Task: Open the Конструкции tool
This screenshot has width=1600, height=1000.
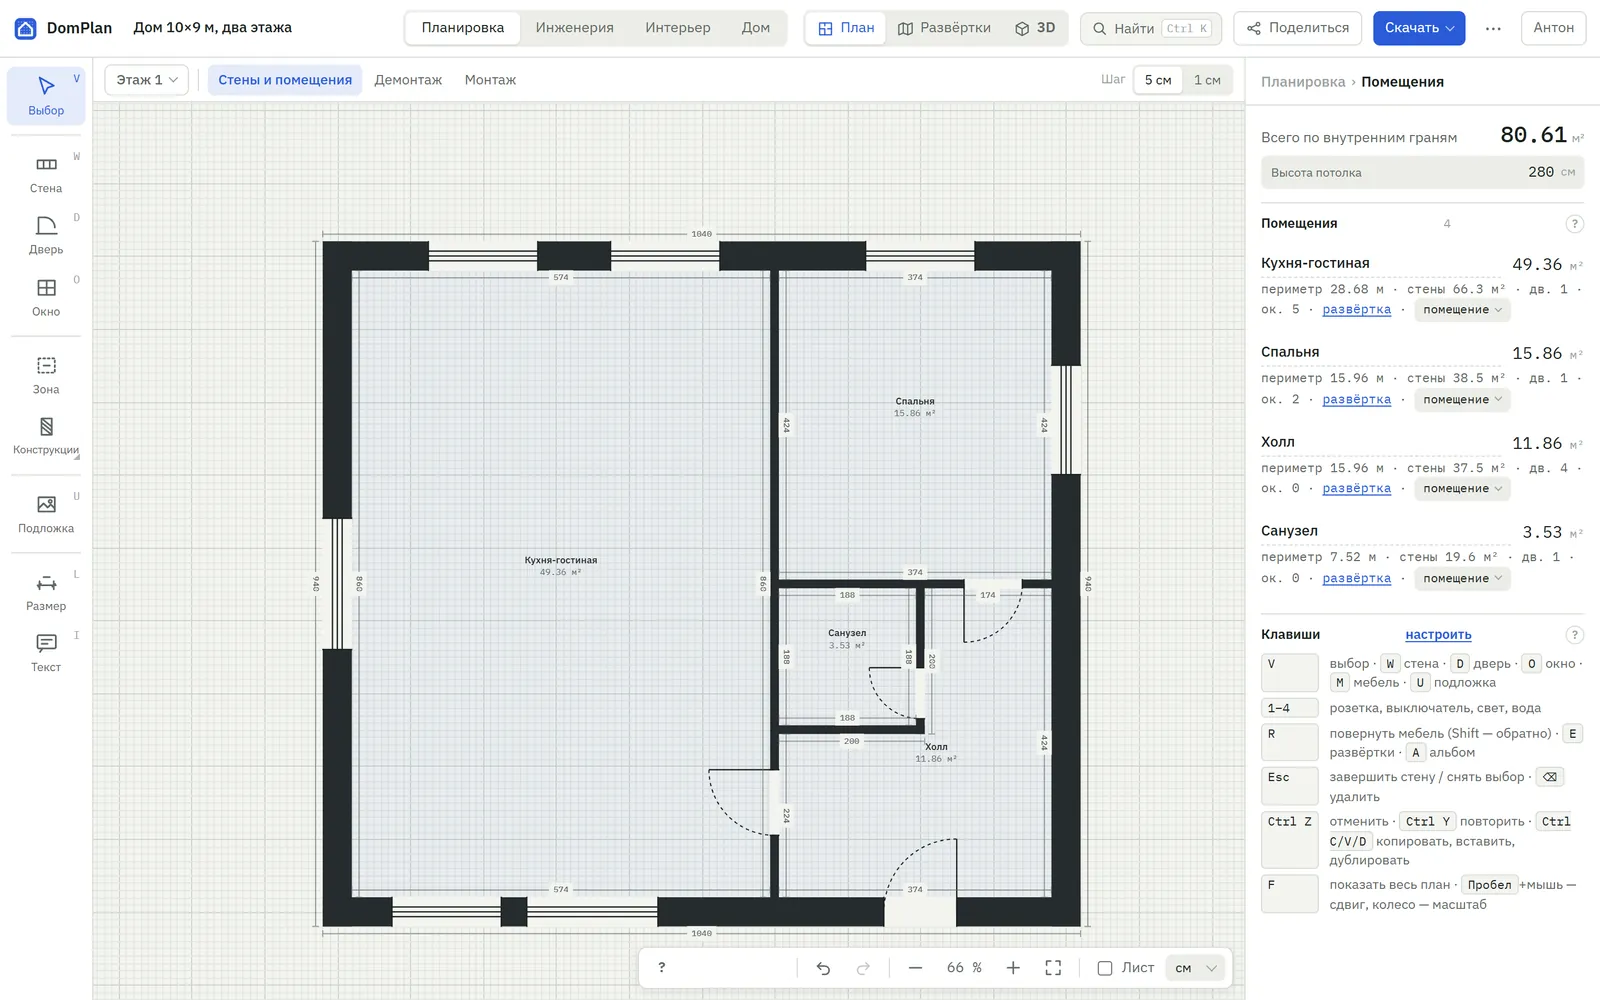Action: tap(46, 437)
